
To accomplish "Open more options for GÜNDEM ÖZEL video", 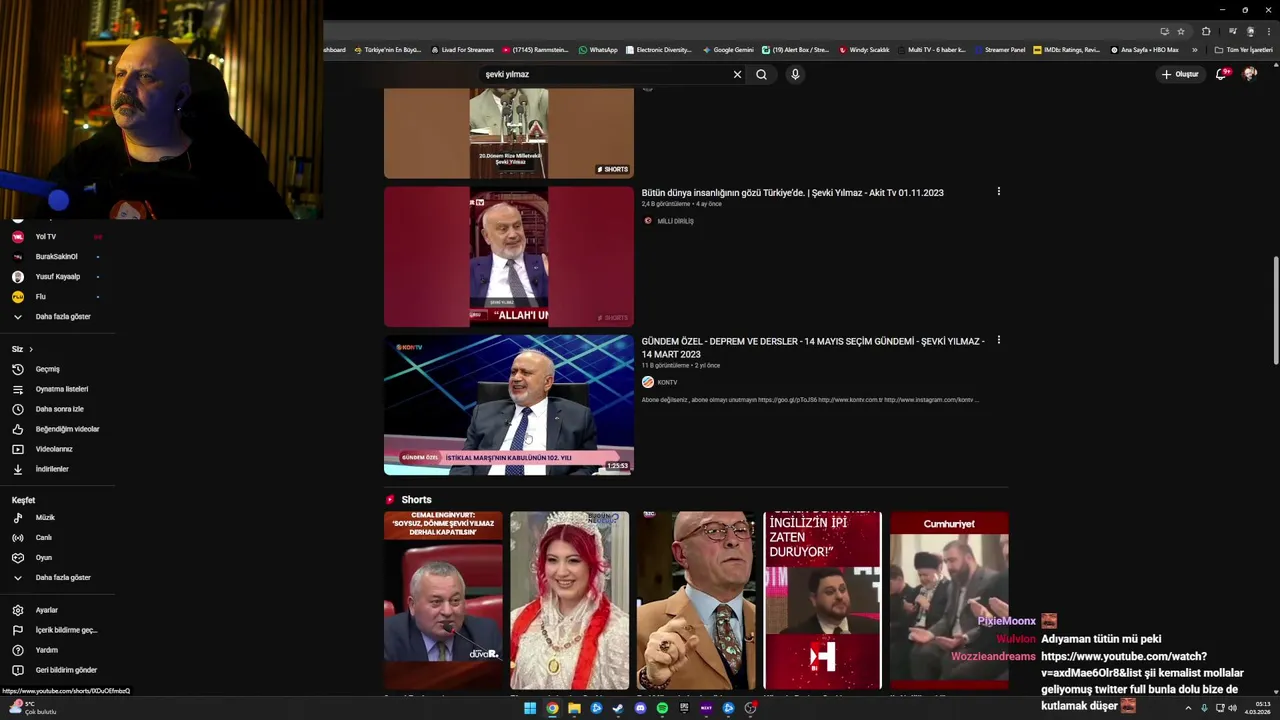I will coord(998,340).
